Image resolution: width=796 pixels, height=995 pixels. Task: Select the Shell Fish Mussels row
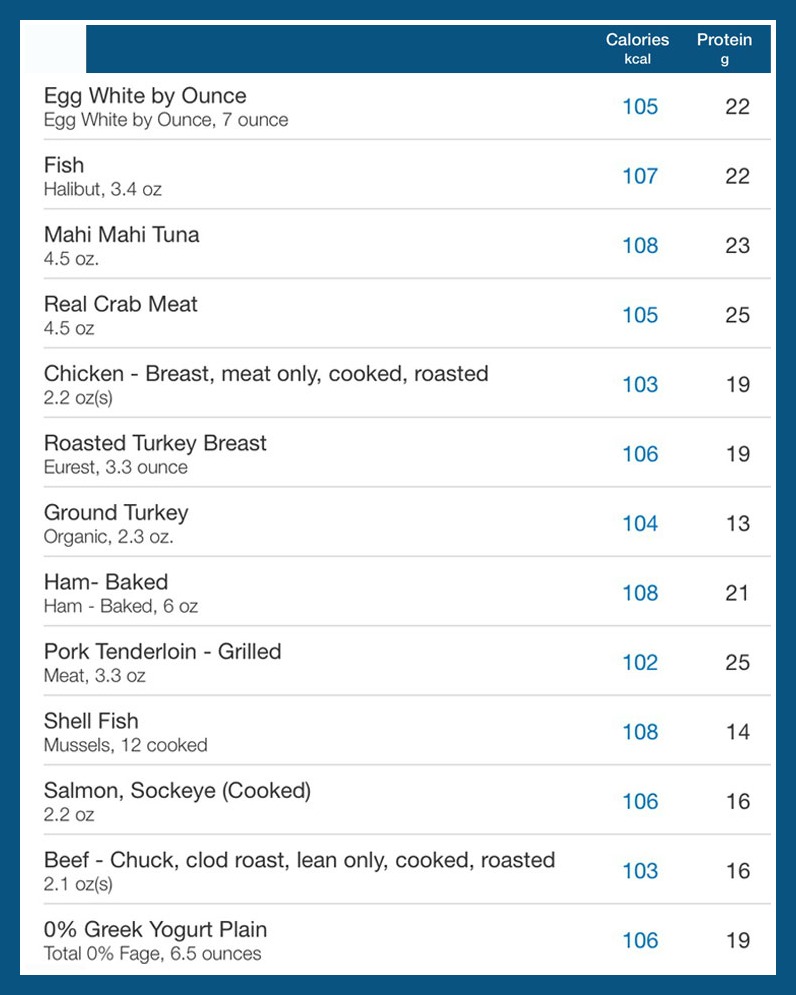point(397,731)
